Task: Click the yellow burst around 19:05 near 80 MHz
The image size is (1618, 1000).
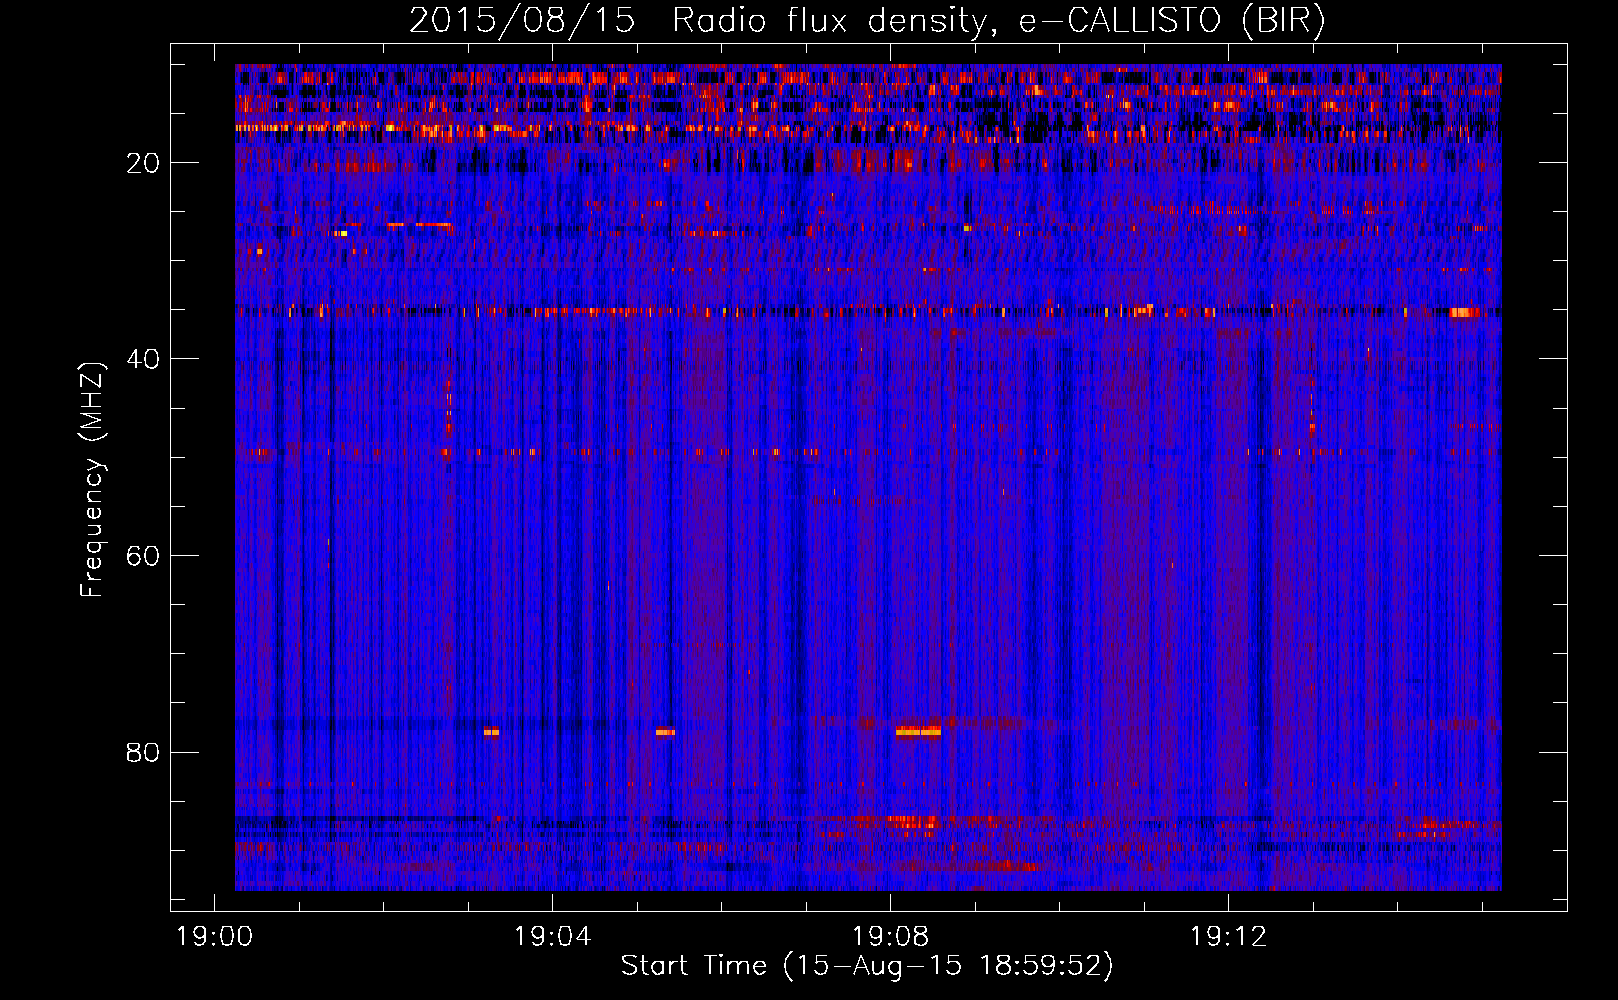Action: (x=665, y=732)
